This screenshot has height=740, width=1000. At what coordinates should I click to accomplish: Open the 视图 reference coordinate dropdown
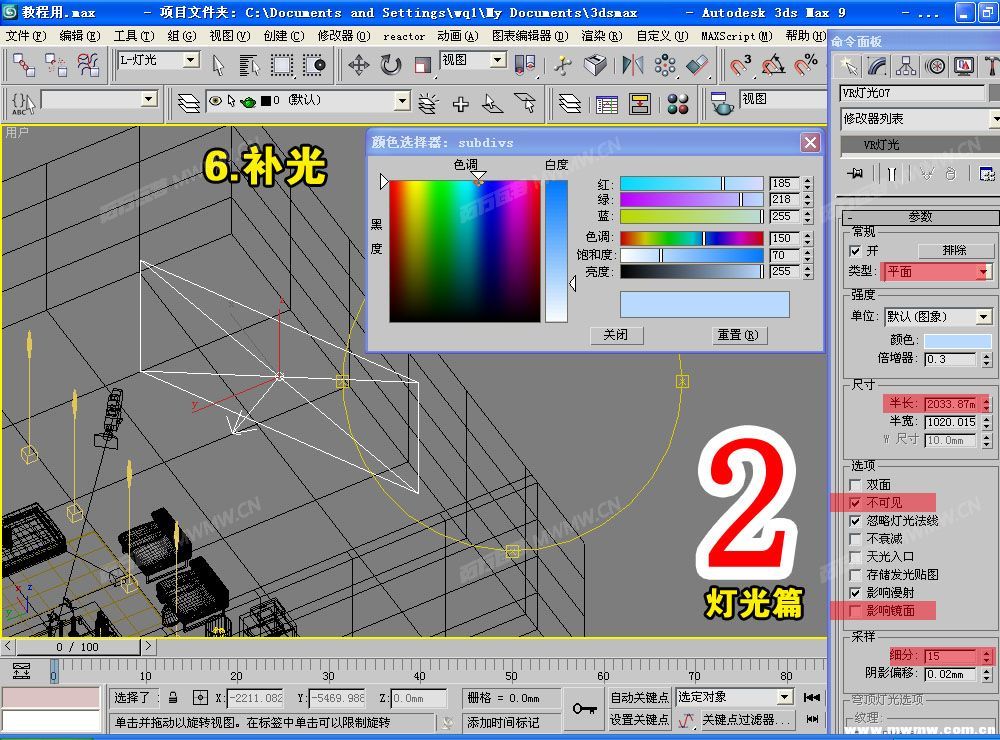click(x=498, y=60)
